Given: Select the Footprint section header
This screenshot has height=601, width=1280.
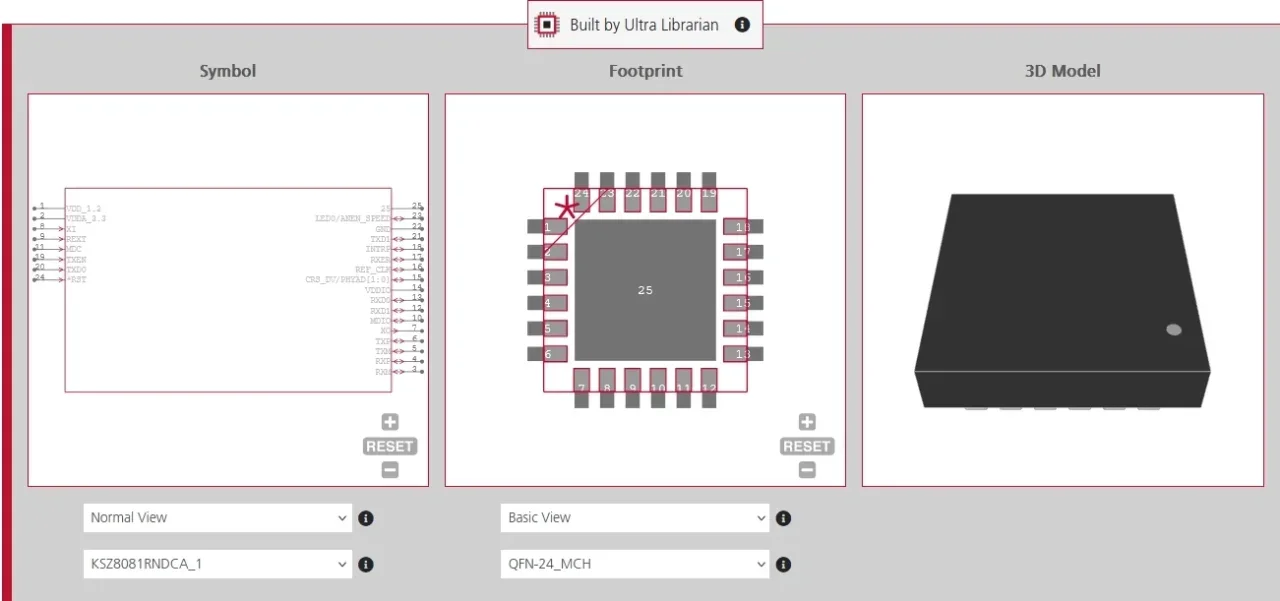Looking at the screenshot, I should click(645, 71).
